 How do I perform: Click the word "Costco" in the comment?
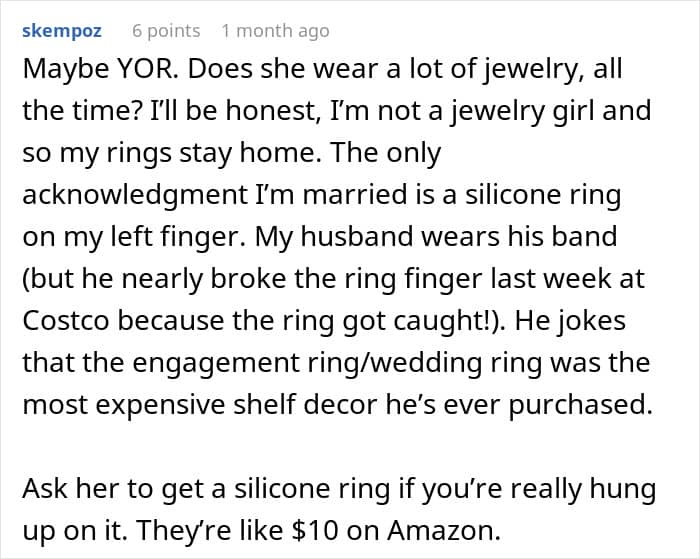tap(66, 320)
